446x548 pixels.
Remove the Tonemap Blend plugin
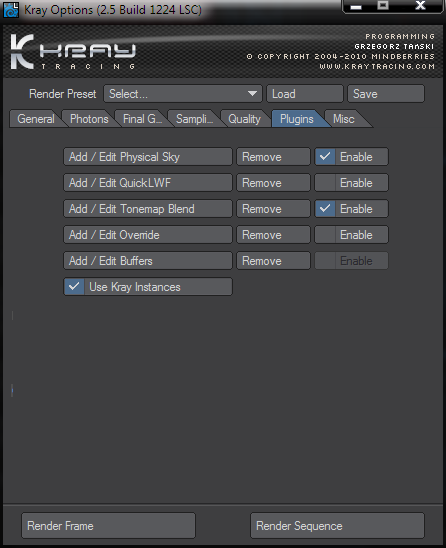(x=273, y=209)
